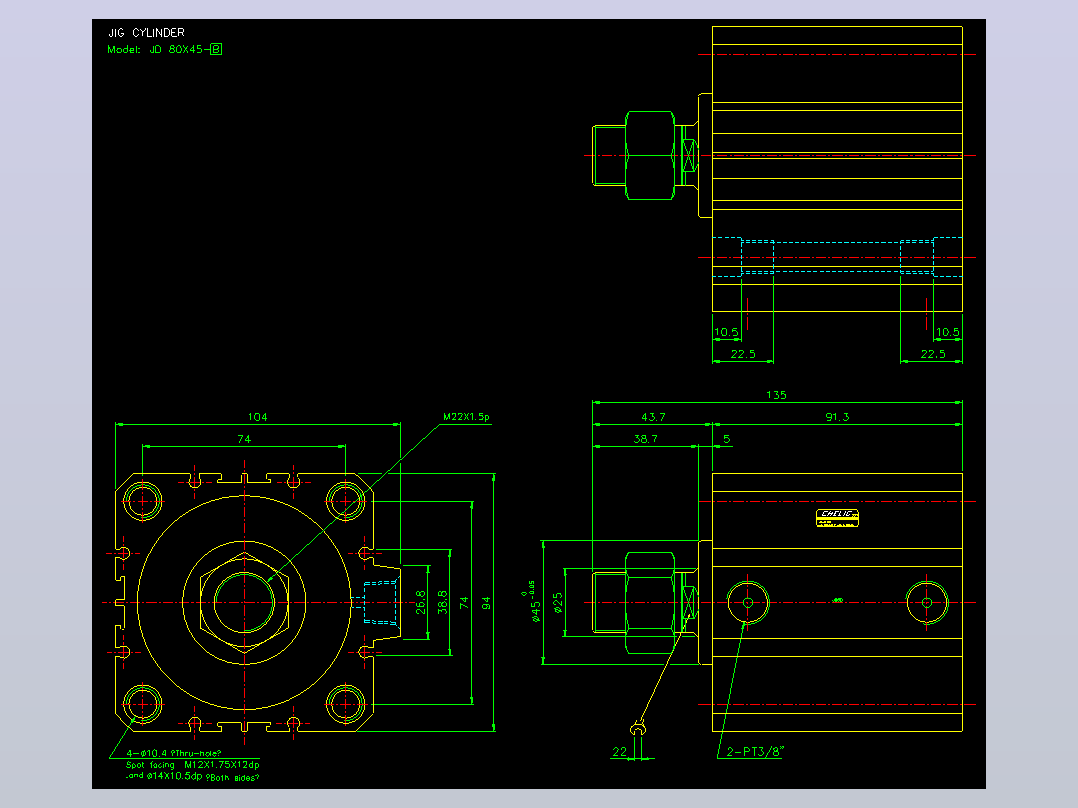Select the "38.8" vertical dimension
Screen dimensions: 1078x808
pos(443,602)
